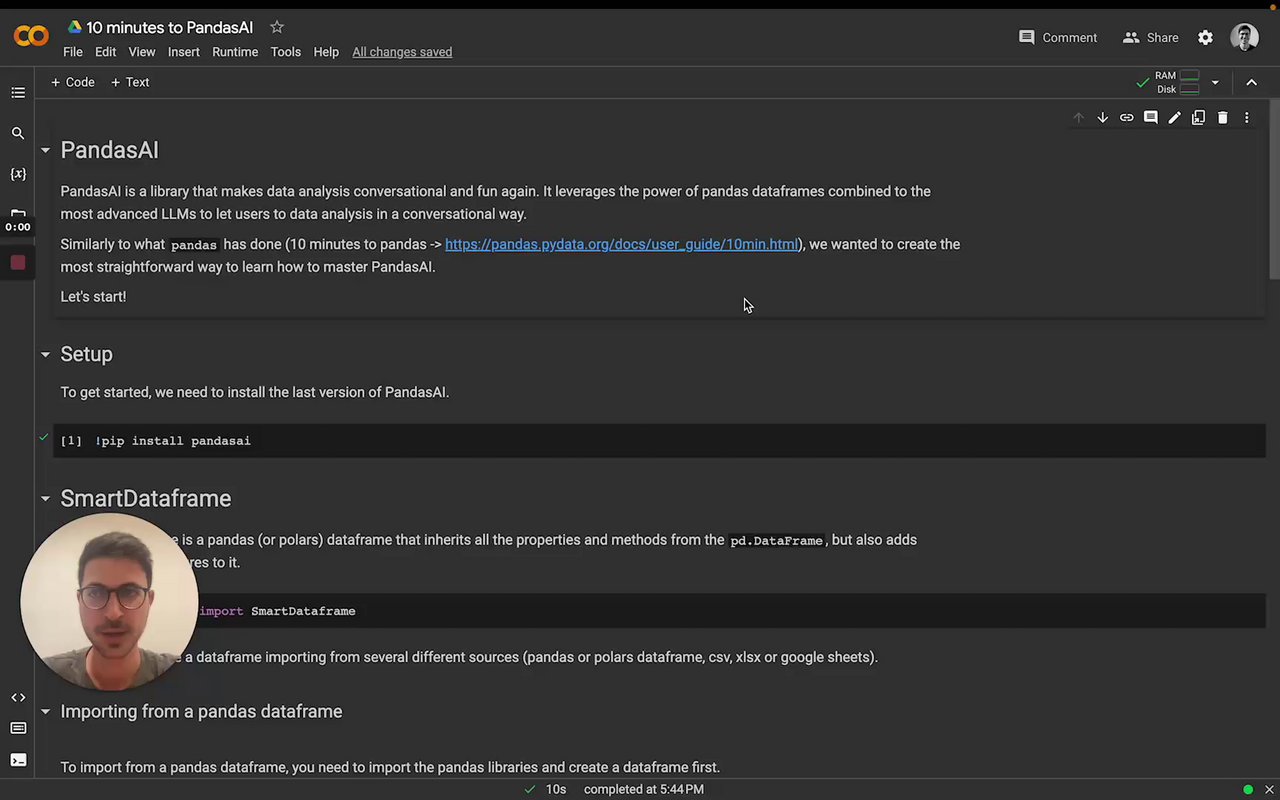Click the vertical page scrollbar

click(x=1273, y=190)
